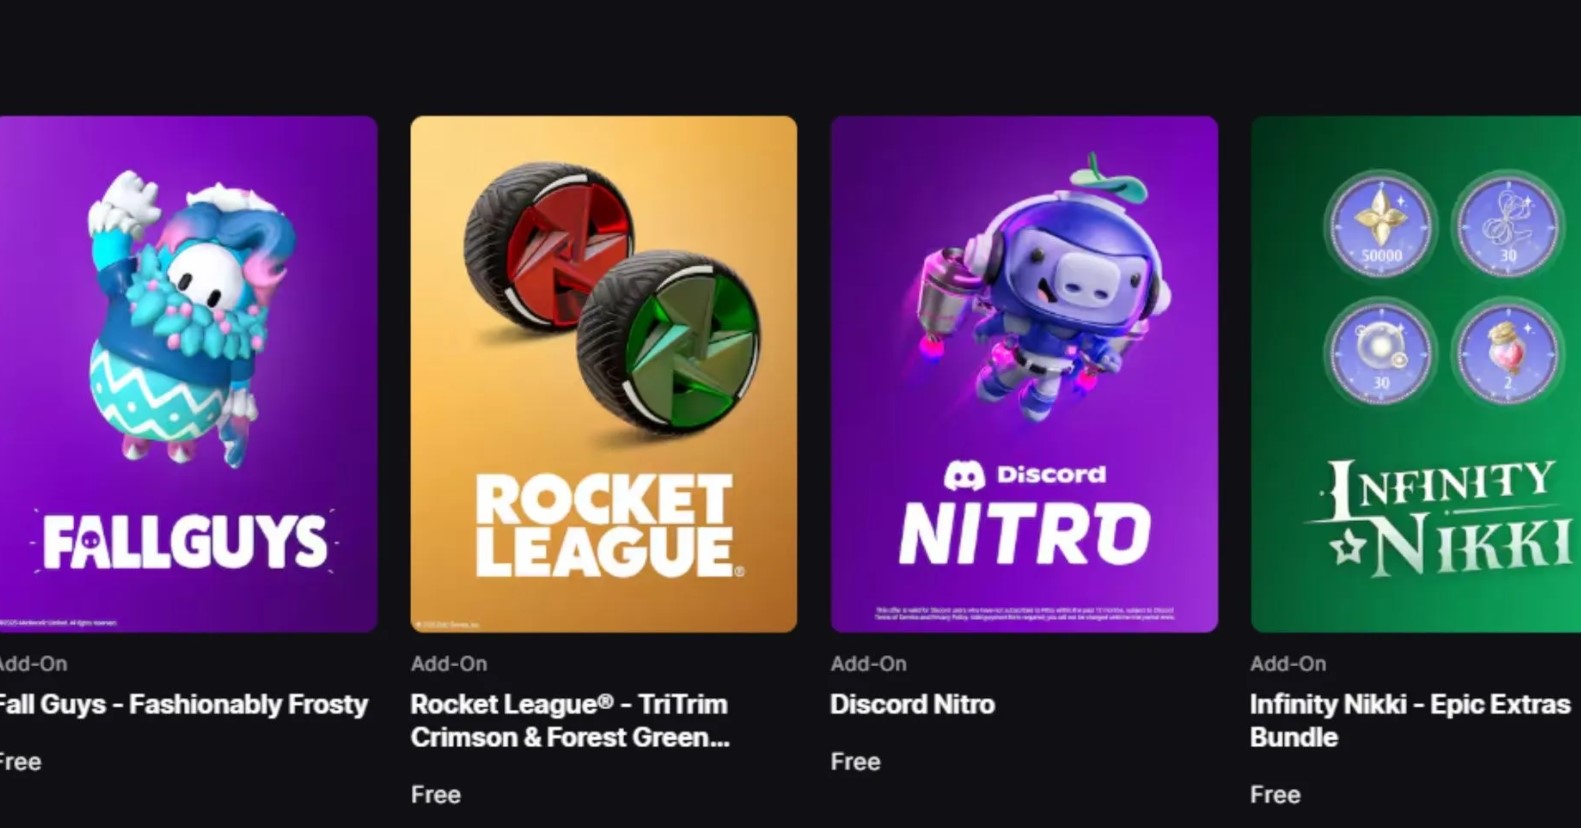Click the Fall Guys logo on the card
The height and width of the screenshot is (828, 1581).
pyautogui.click(x=185, y=541)
